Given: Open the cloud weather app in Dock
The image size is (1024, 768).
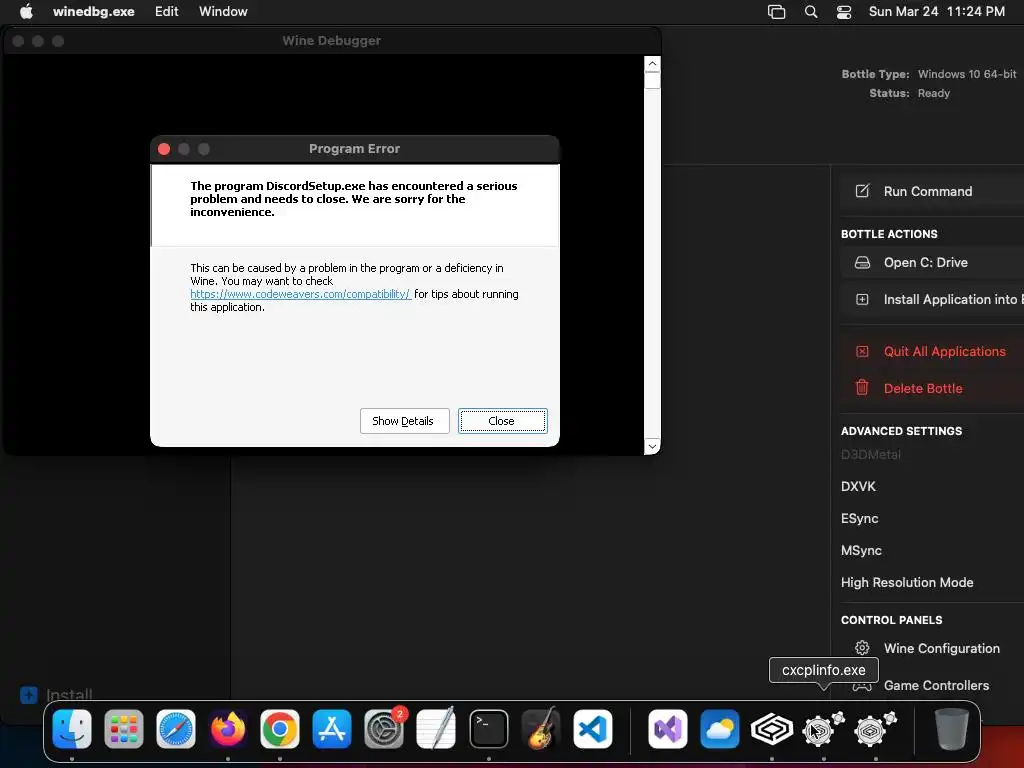Looking at the screenshot, I should tap(720, 729).
